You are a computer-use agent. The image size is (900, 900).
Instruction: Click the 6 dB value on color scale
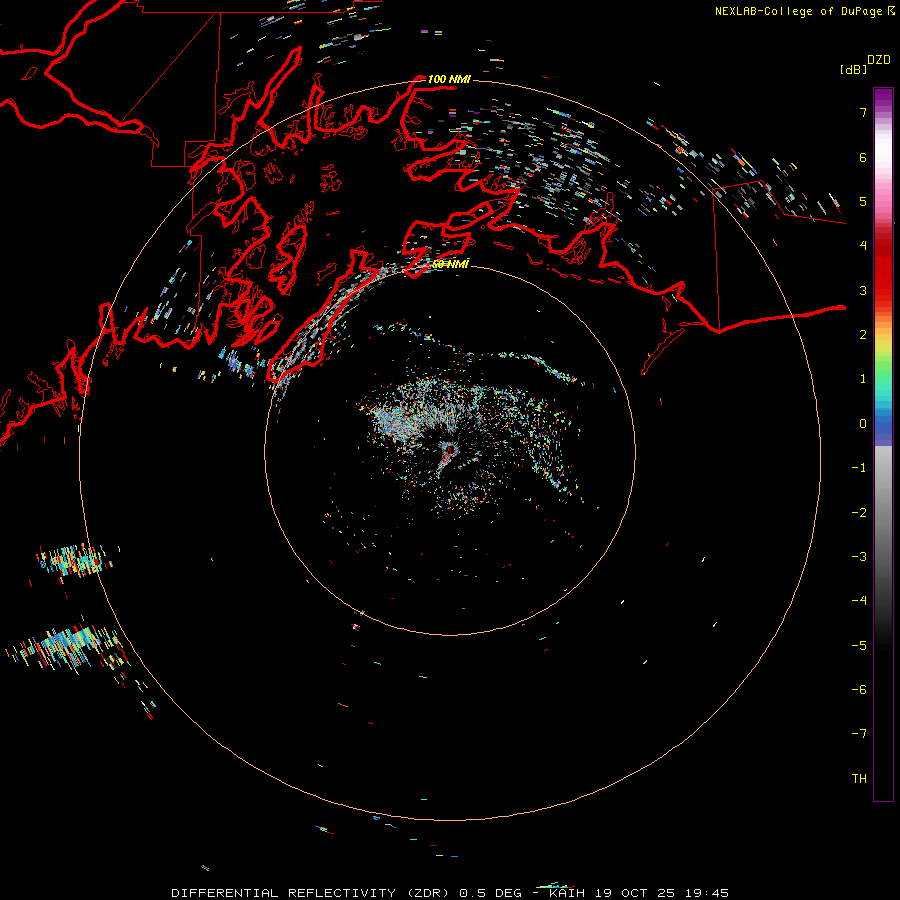point(863,157)
